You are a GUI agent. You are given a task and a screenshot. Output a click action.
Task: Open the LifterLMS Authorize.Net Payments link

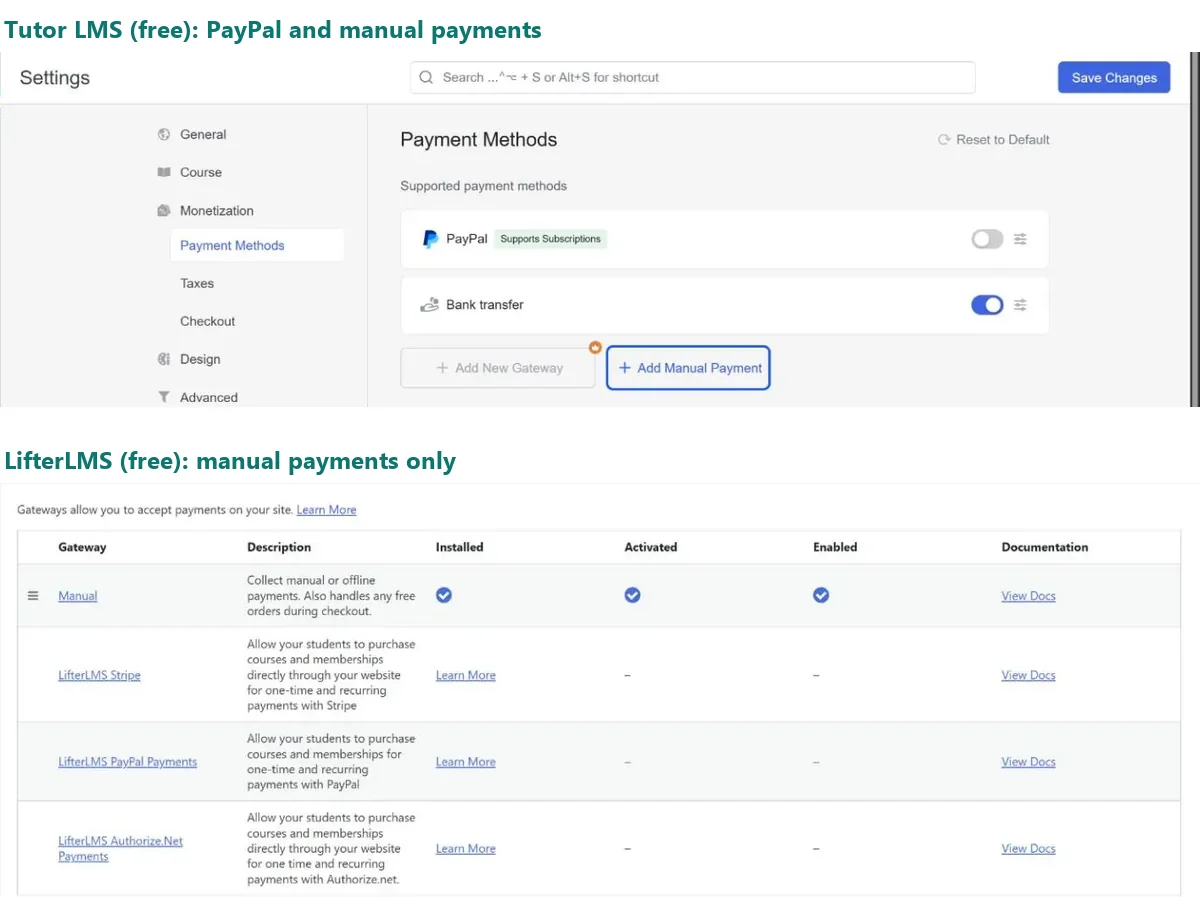click(120, 849)
